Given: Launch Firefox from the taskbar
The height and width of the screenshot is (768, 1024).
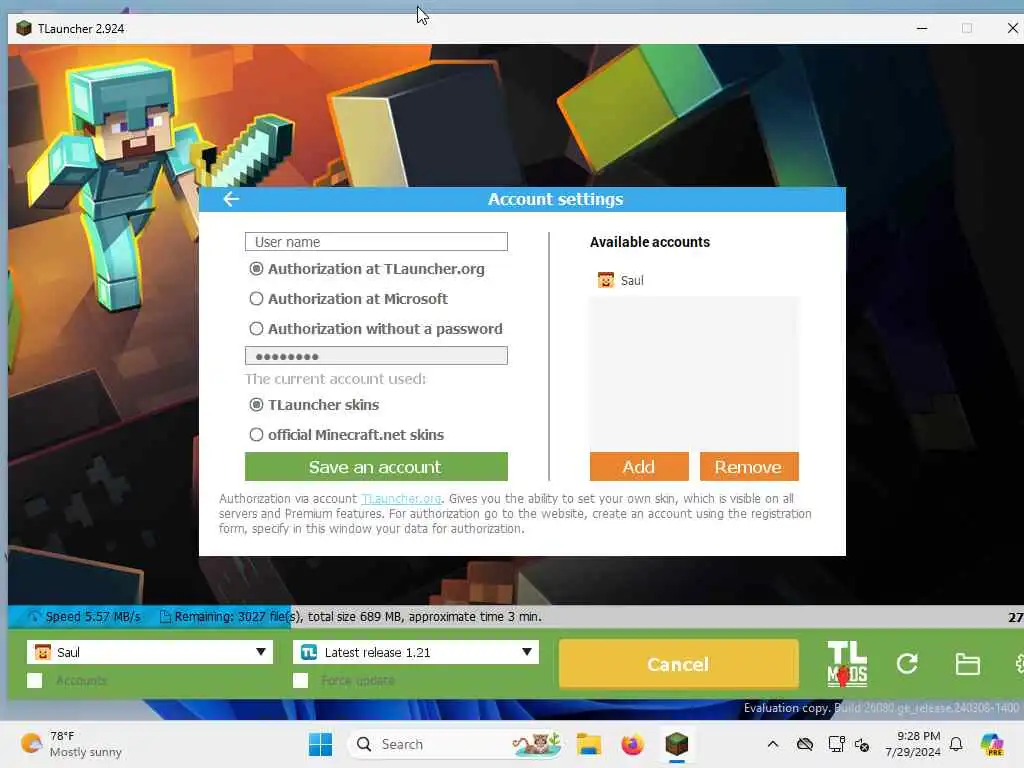Looking at the screenshot, I should click(x=632, y=744).
